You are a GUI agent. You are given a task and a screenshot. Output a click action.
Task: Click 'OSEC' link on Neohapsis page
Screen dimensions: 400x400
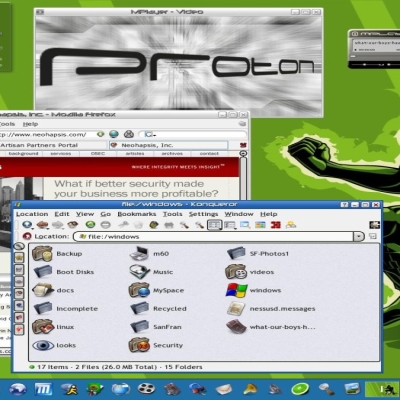pos(98,154)
